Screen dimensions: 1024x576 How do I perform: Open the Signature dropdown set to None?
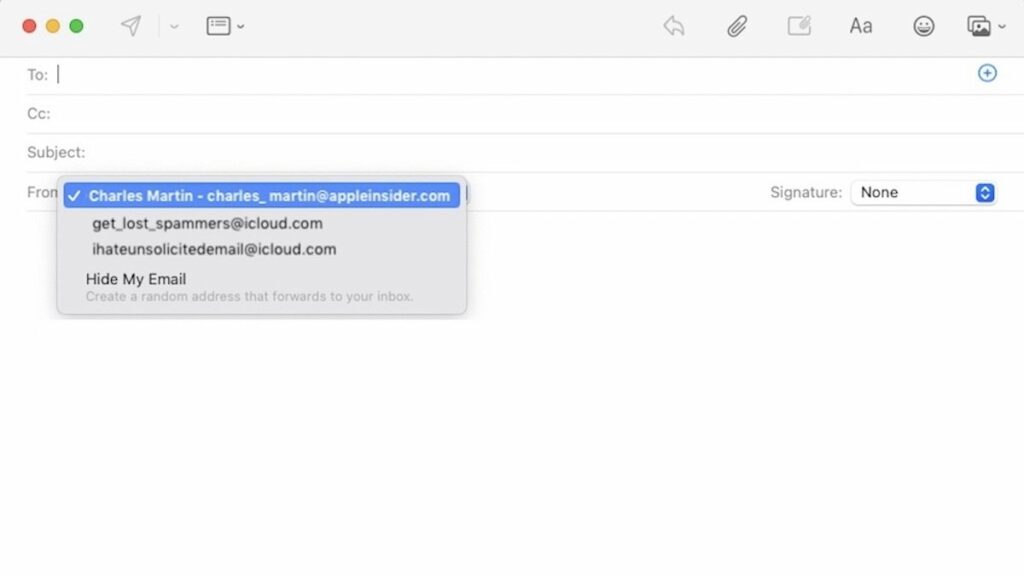pyautogui.click(x=923, y=192)
